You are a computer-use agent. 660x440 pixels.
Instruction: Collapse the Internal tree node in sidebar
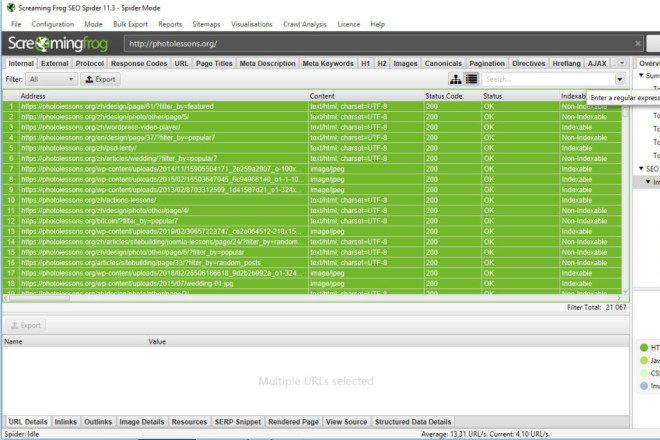click(648, 181)
